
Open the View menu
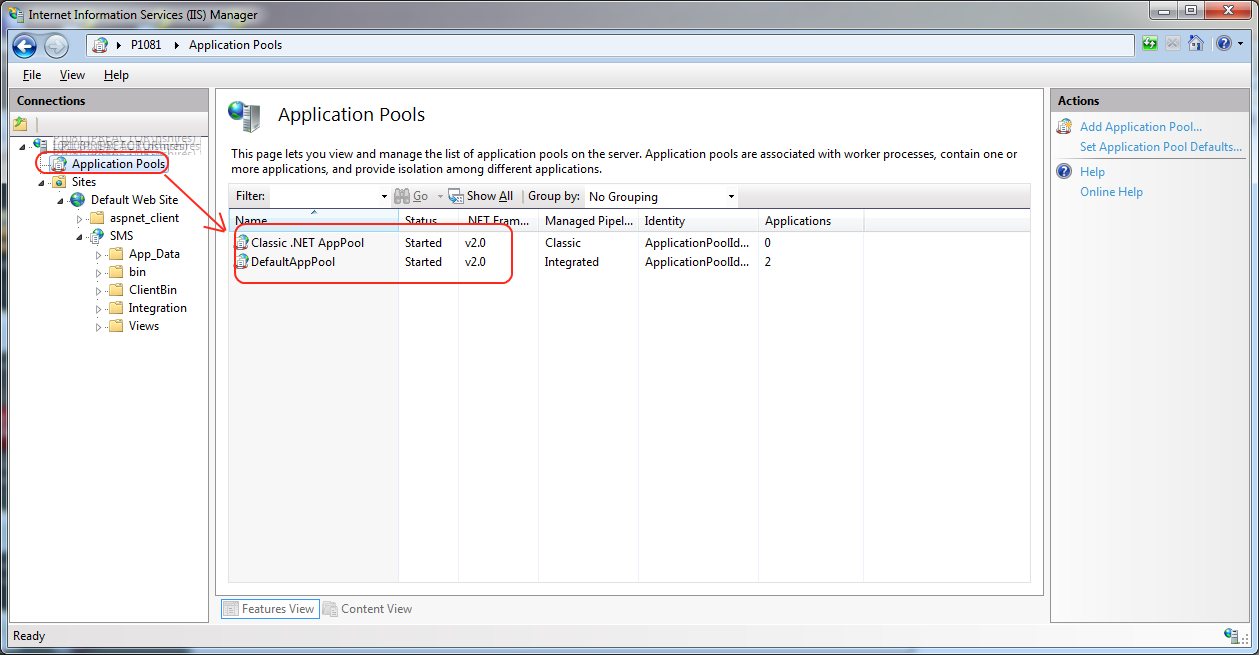tap(72, 75)
